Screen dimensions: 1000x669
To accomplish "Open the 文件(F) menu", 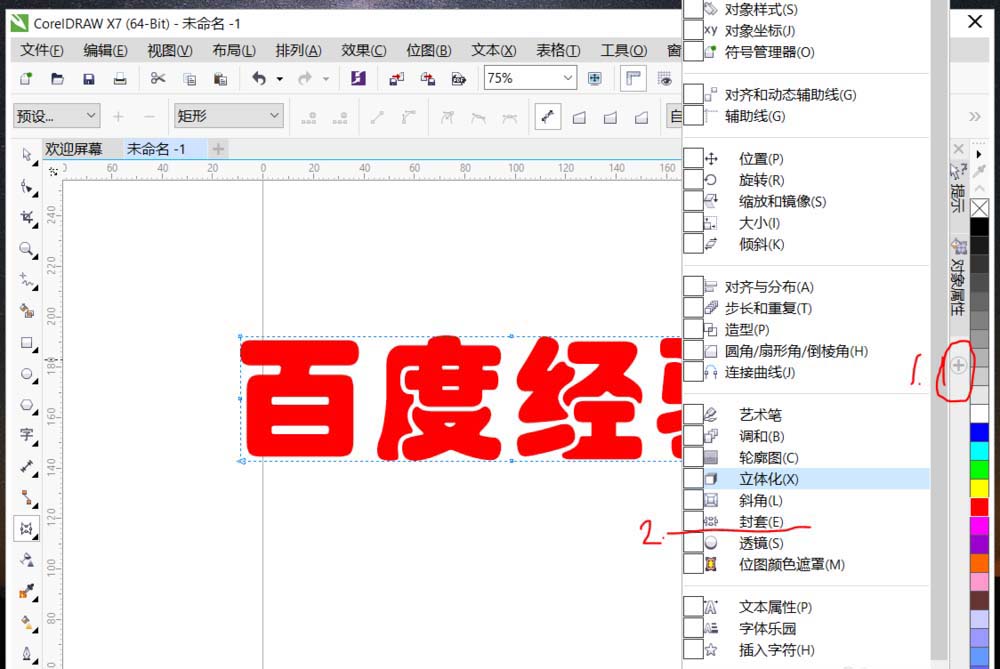I will [x=41, y=50].
